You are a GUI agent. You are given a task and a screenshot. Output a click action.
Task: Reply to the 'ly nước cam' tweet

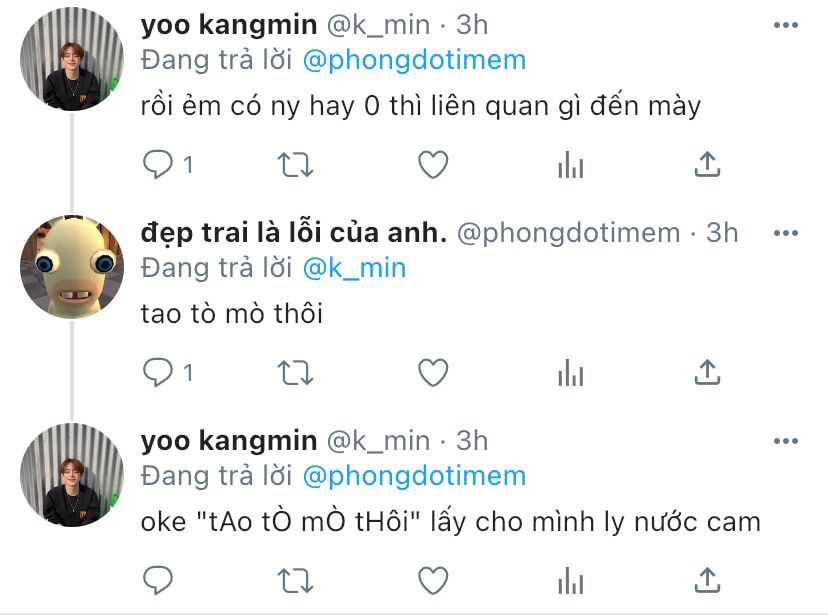pos(158,580)
